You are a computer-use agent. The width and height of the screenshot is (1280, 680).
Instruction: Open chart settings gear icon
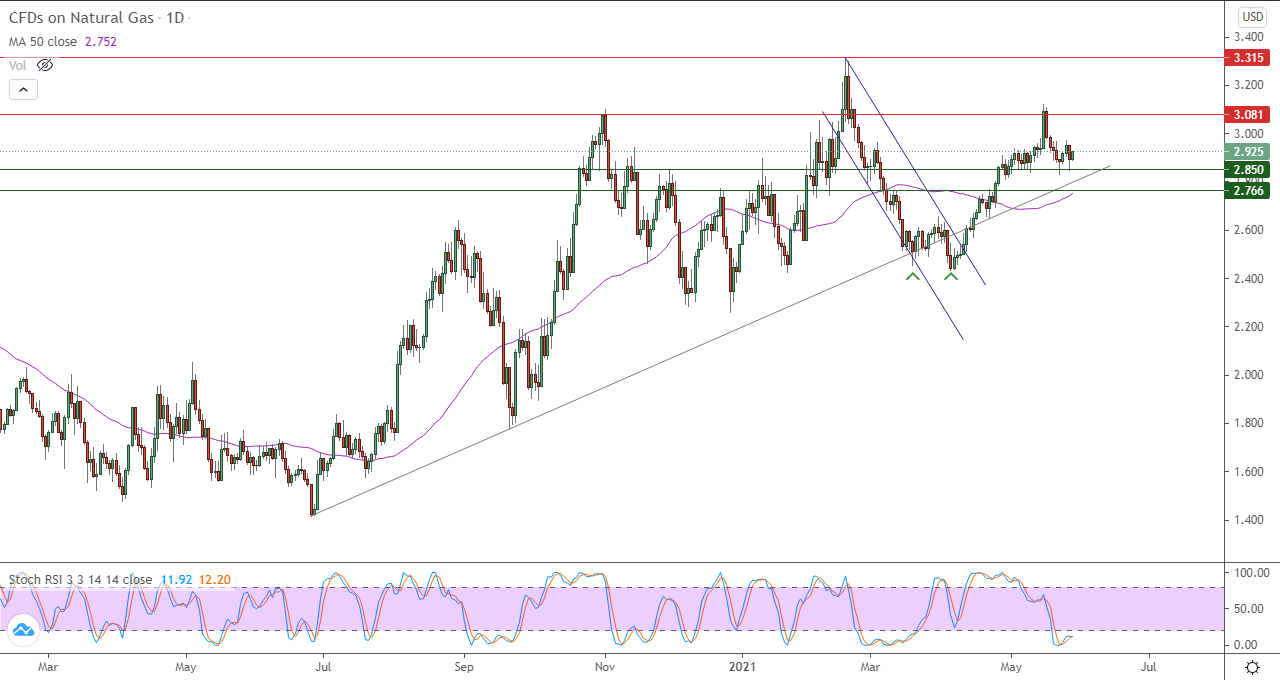point(1252,667)
